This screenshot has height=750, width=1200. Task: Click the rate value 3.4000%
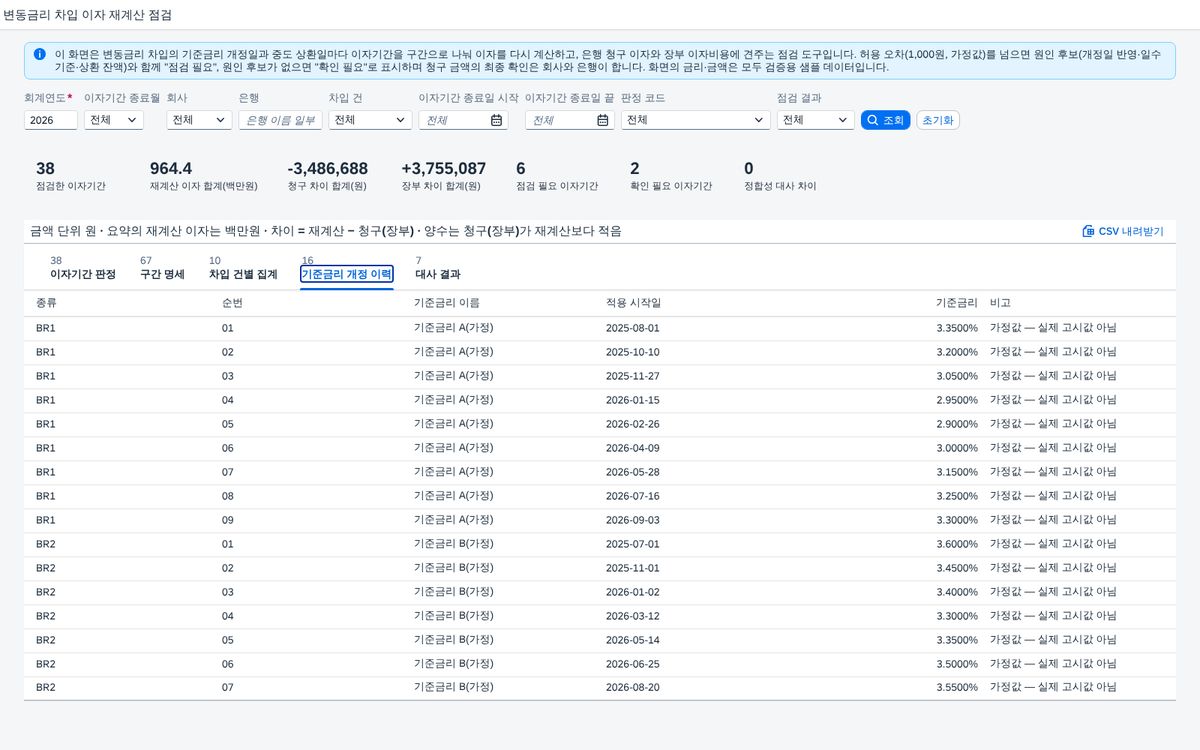[957, 592]
